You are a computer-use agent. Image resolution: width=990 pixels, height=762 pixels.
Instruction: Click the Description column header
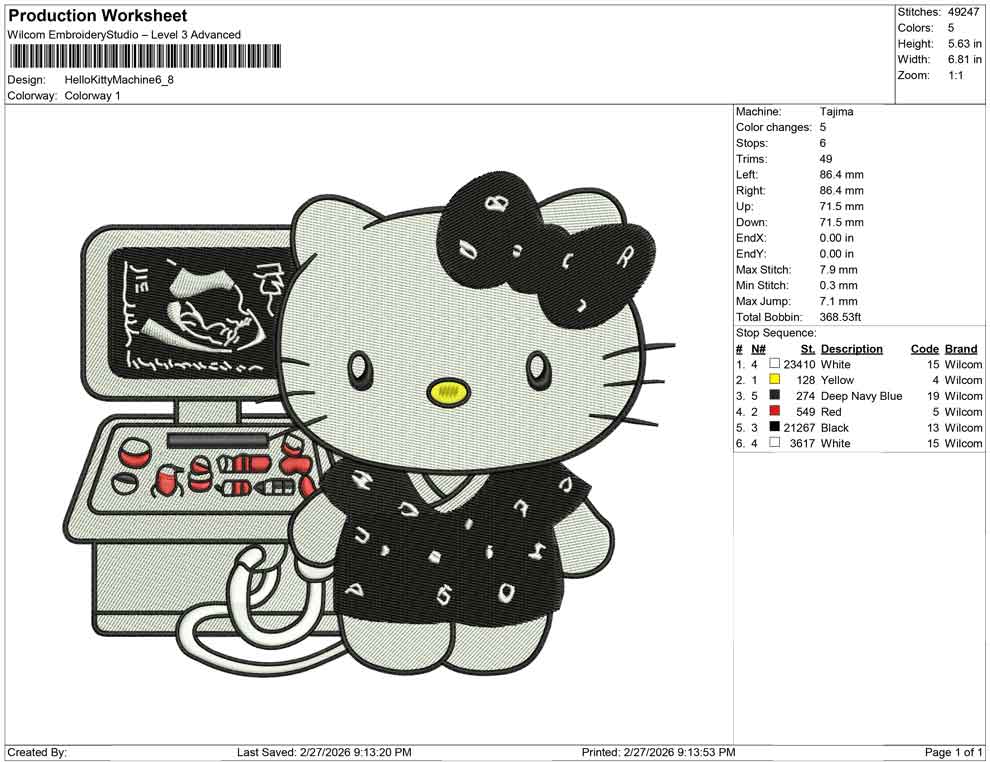[852, 348]
